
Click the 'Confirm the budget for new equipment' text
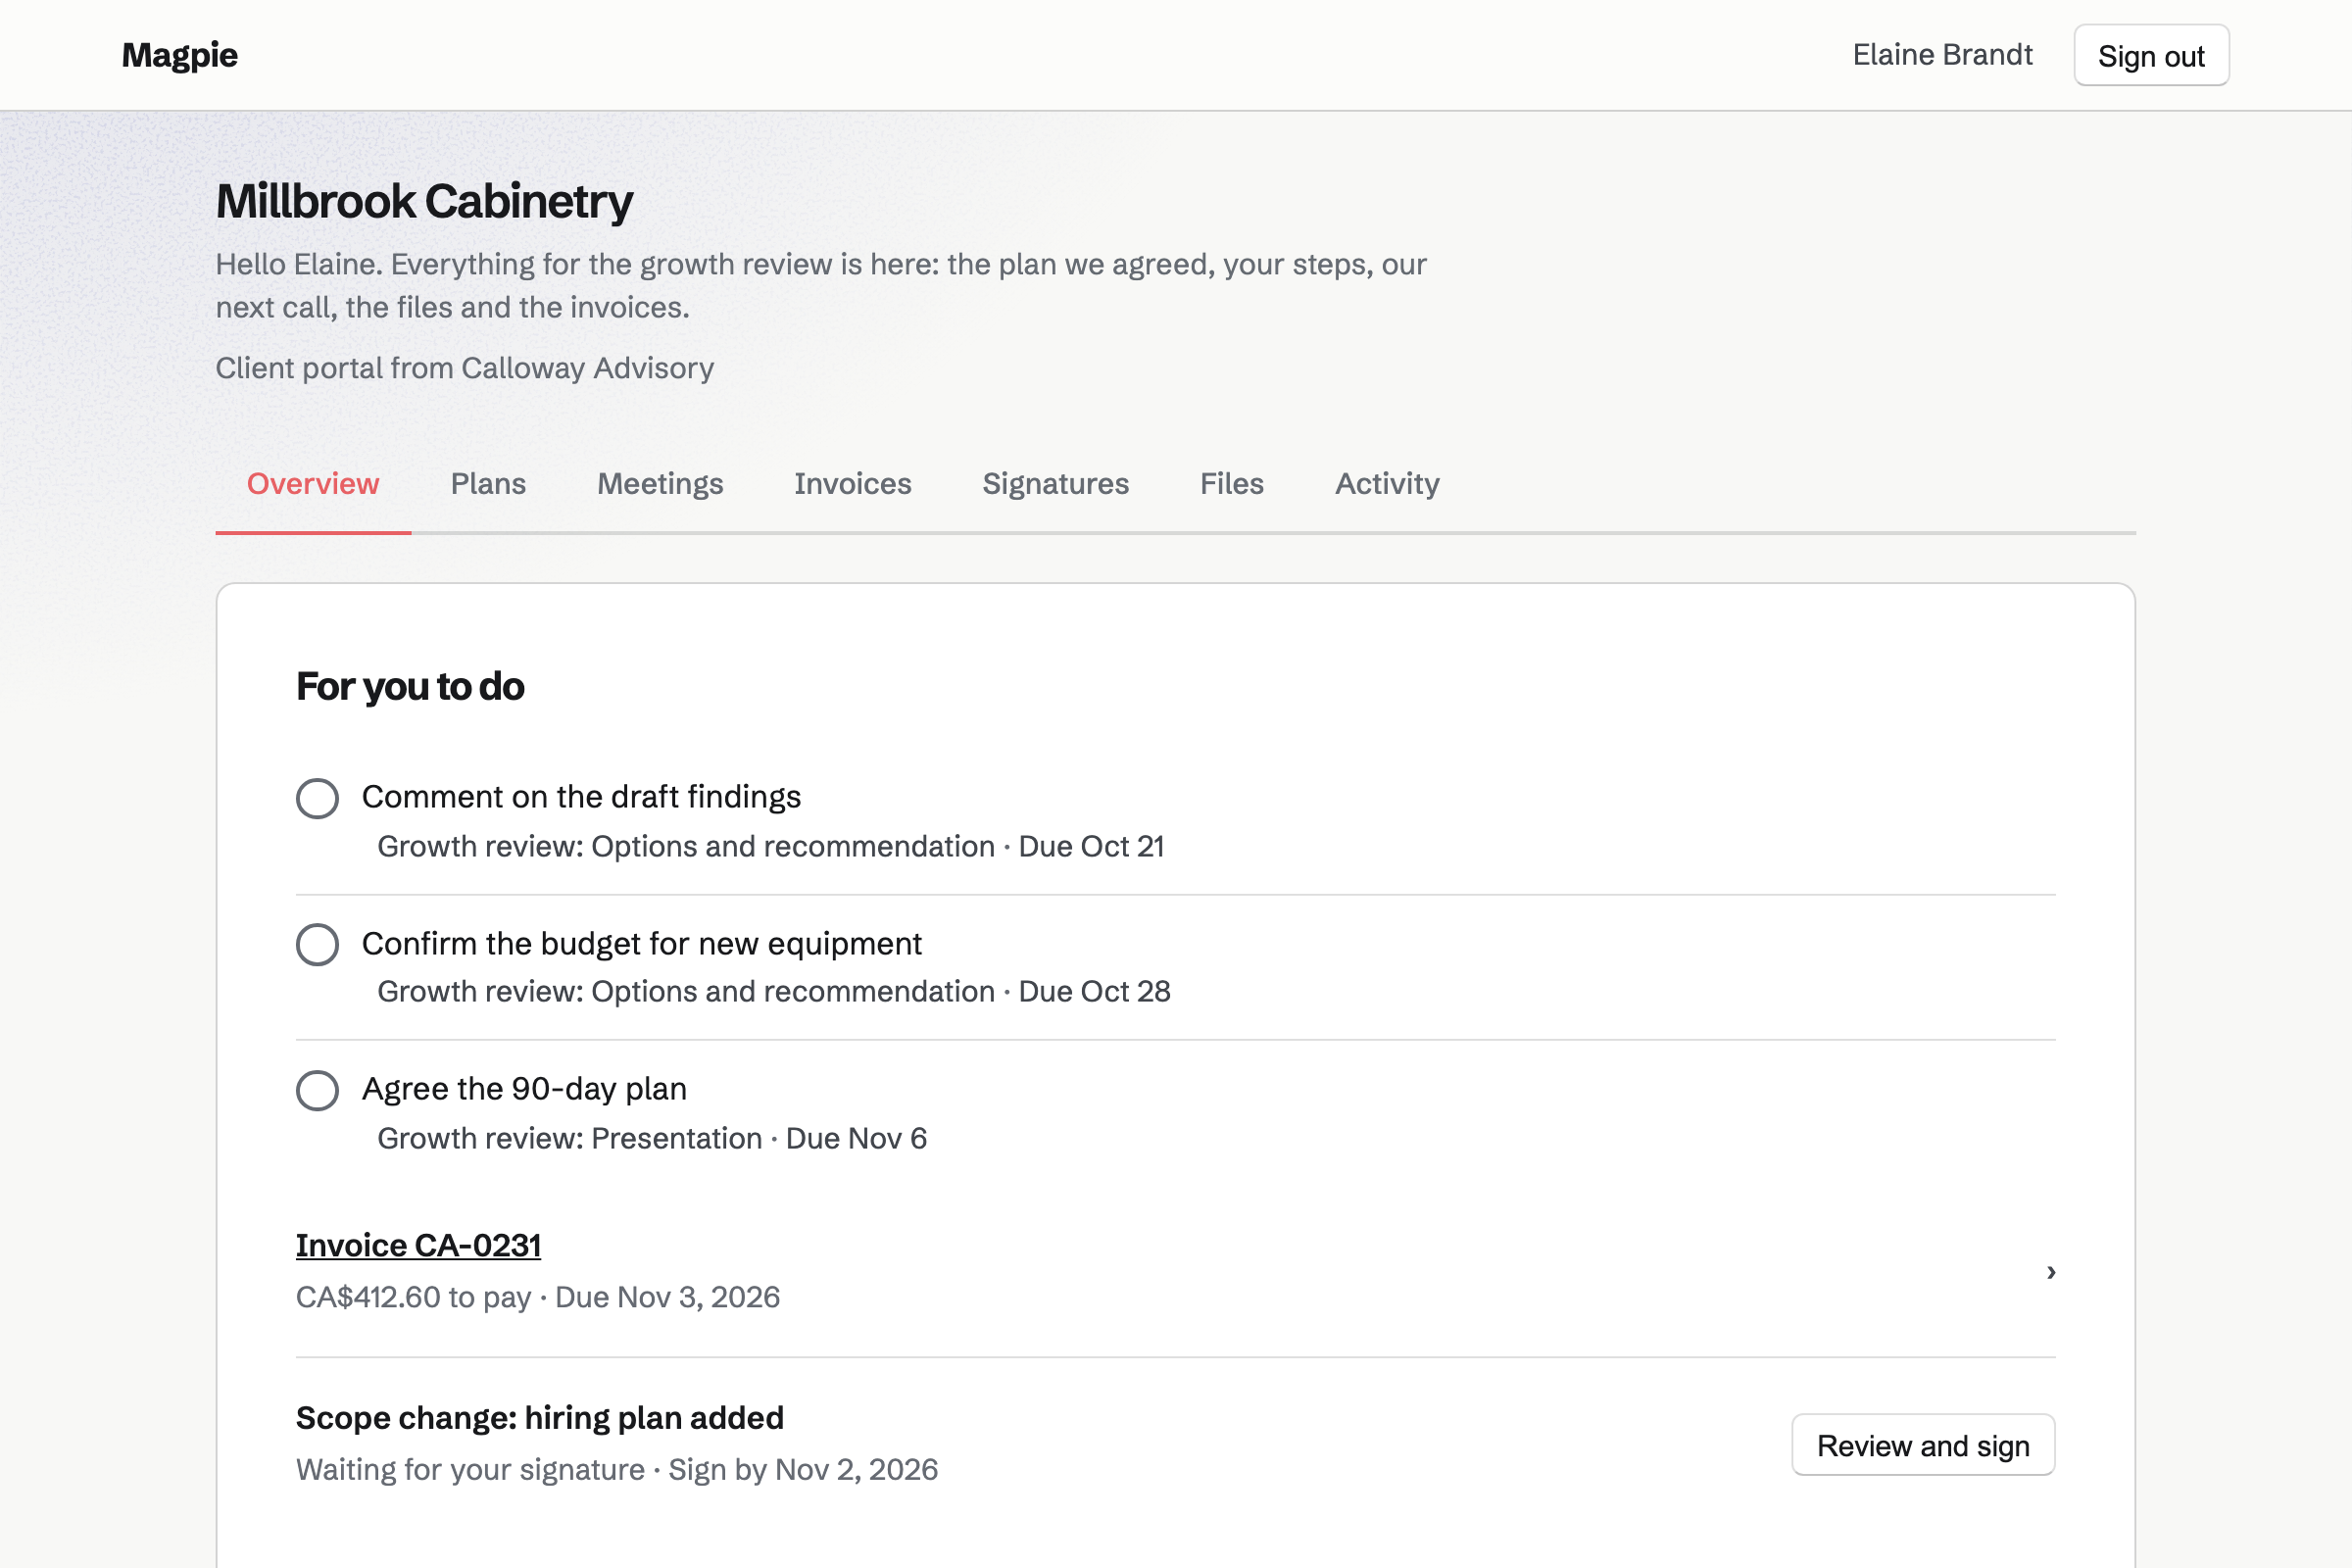pos(641,944)
